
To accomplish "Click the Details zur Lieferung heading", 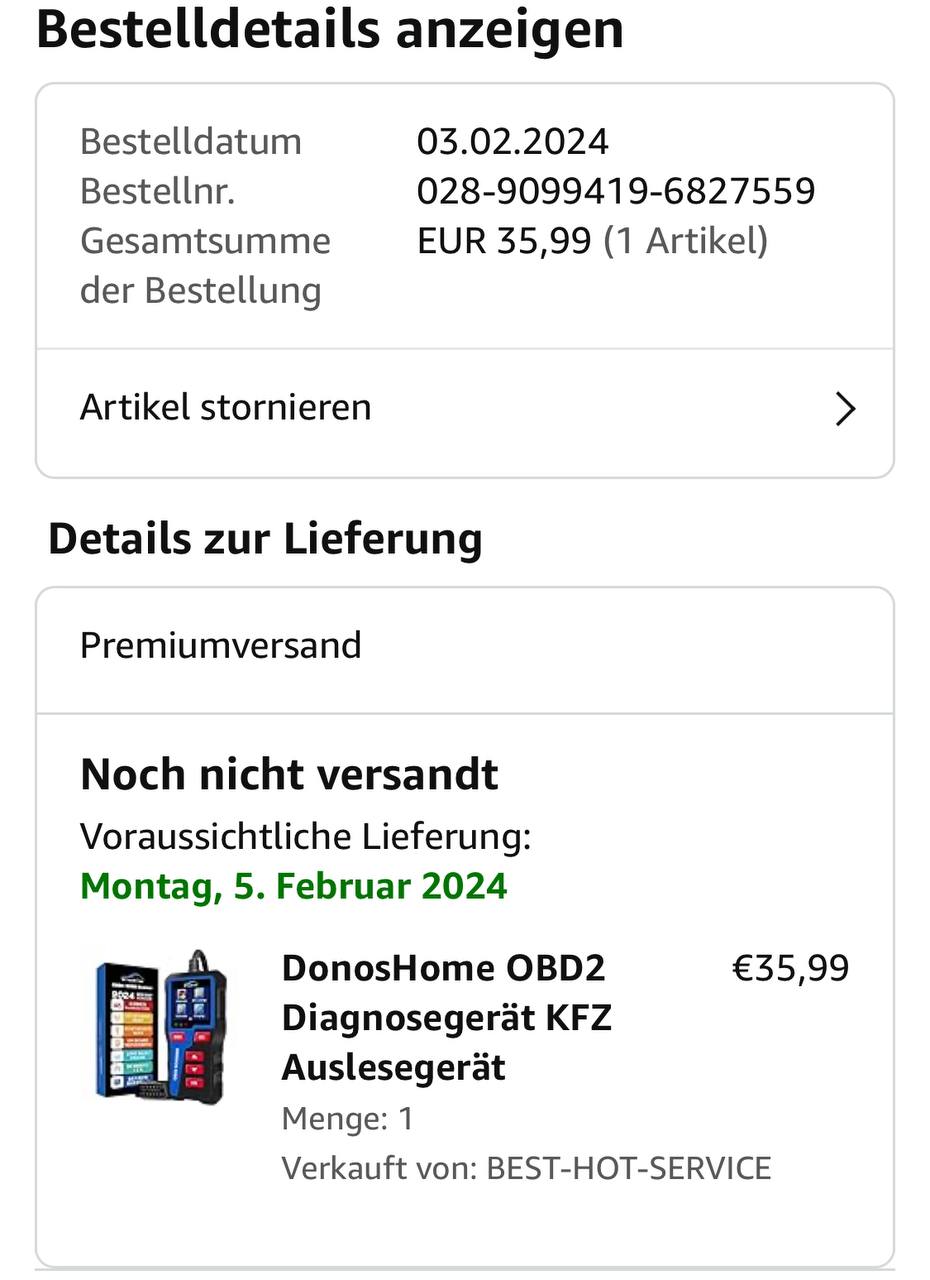I will (x=265, y=539).
